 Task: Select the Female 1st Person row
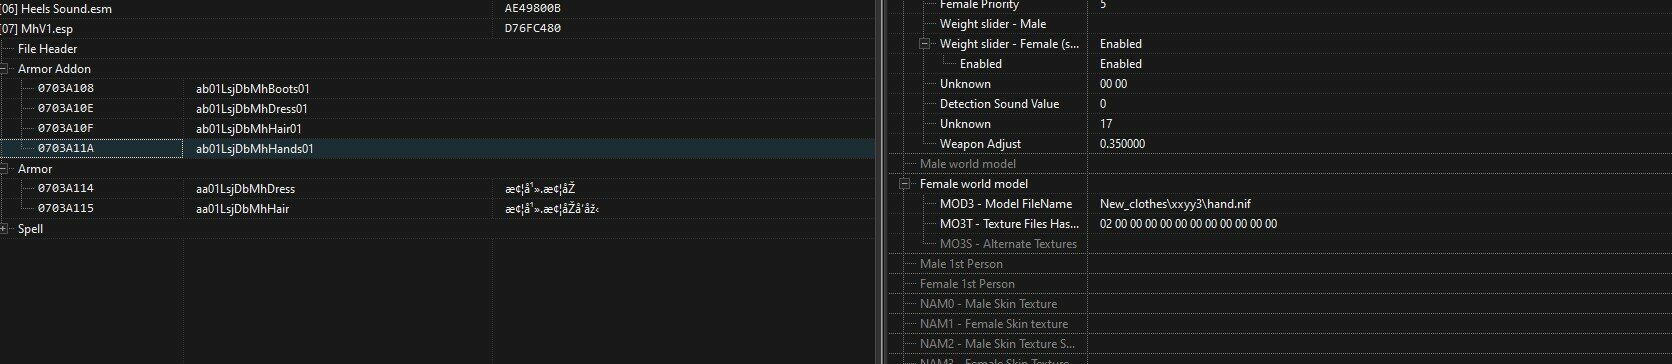967,284
